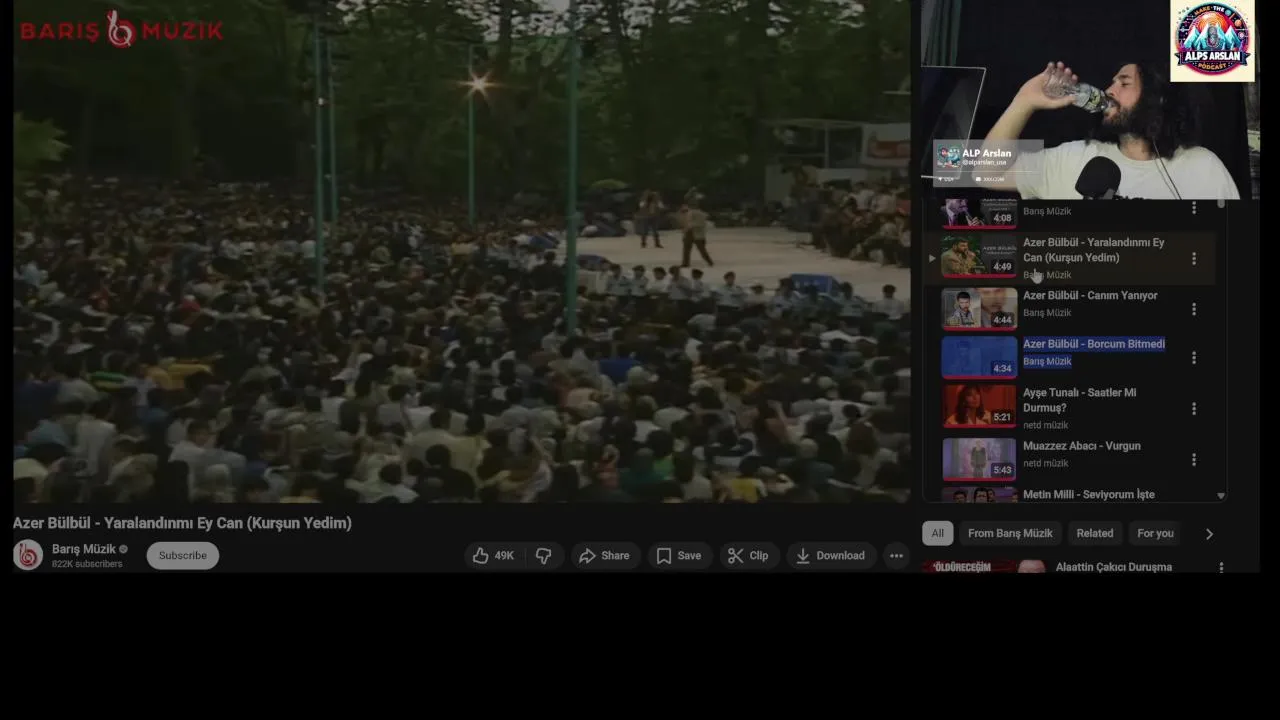
Task: Click the video player area
Action: tap(461, 250)
